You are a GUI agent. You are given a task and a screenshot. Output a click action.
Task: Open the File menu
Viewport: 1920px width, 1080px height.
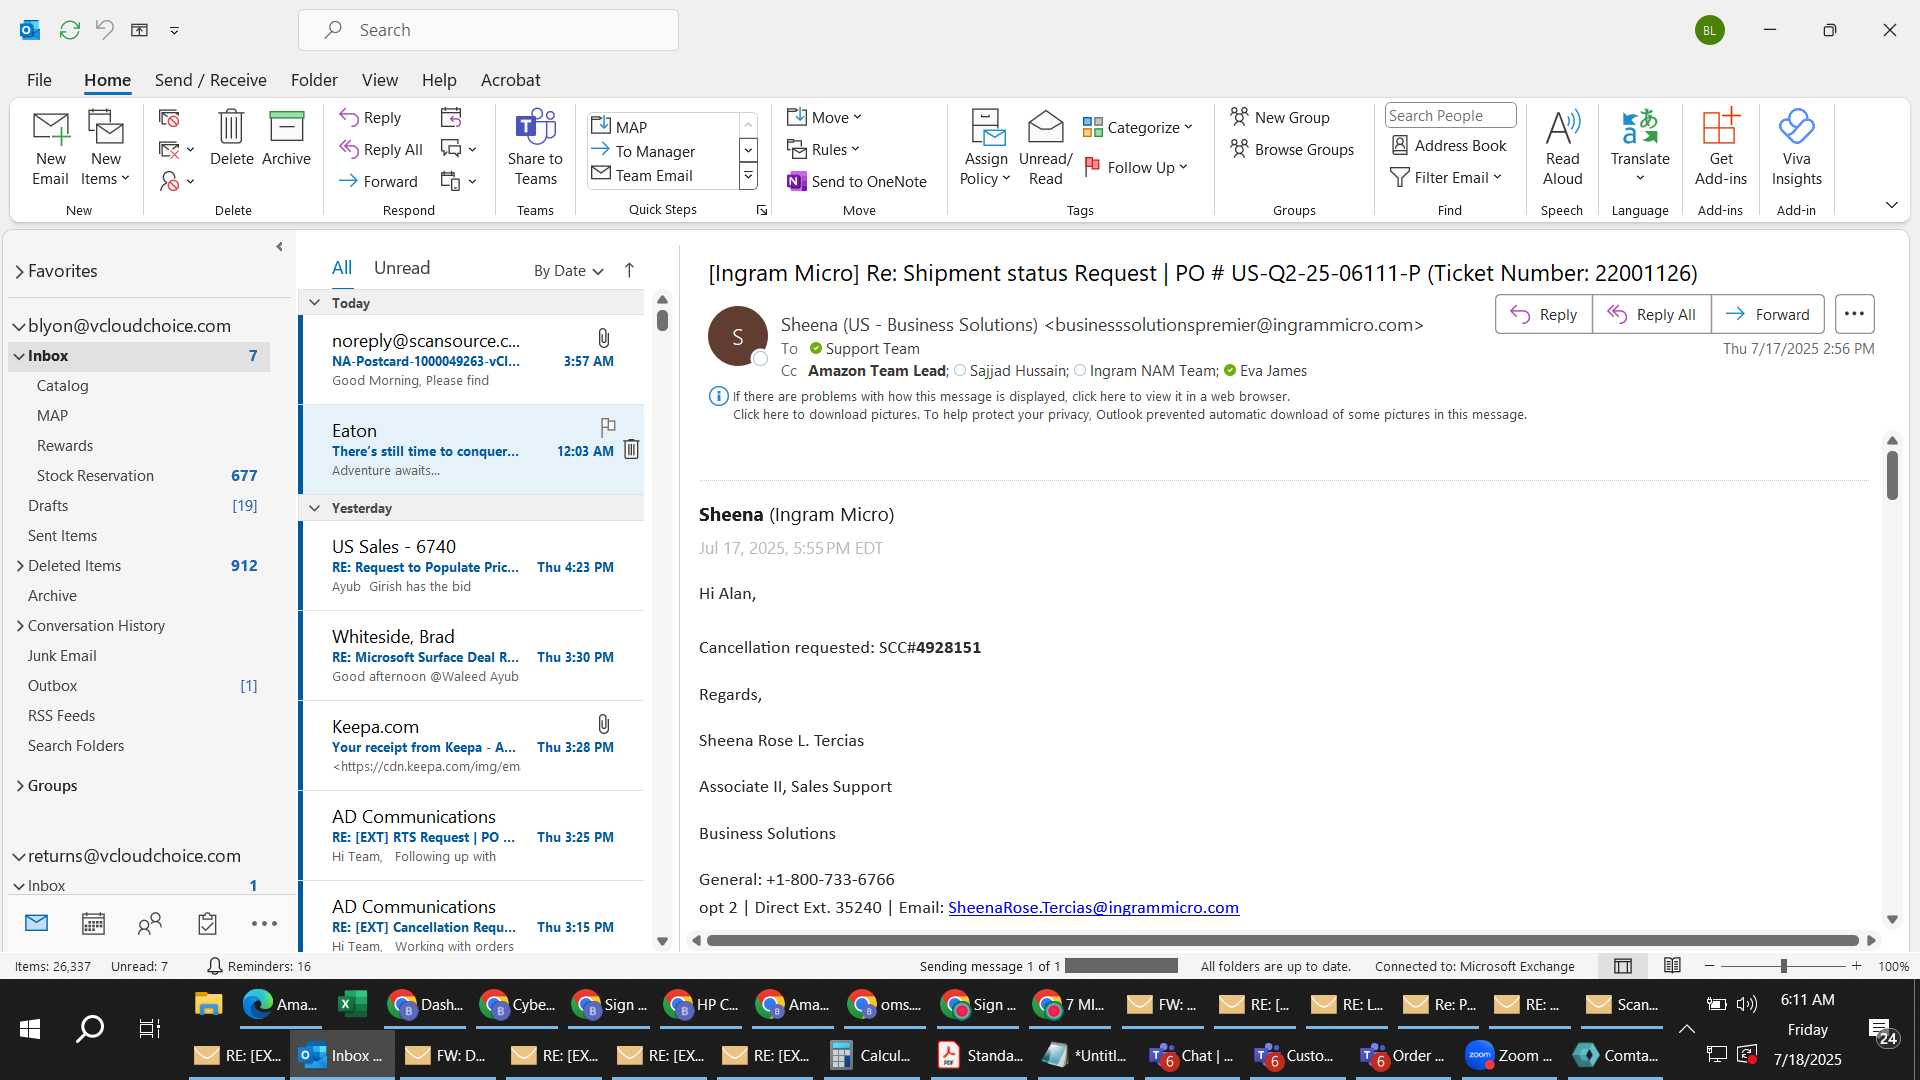coord(39,80)
